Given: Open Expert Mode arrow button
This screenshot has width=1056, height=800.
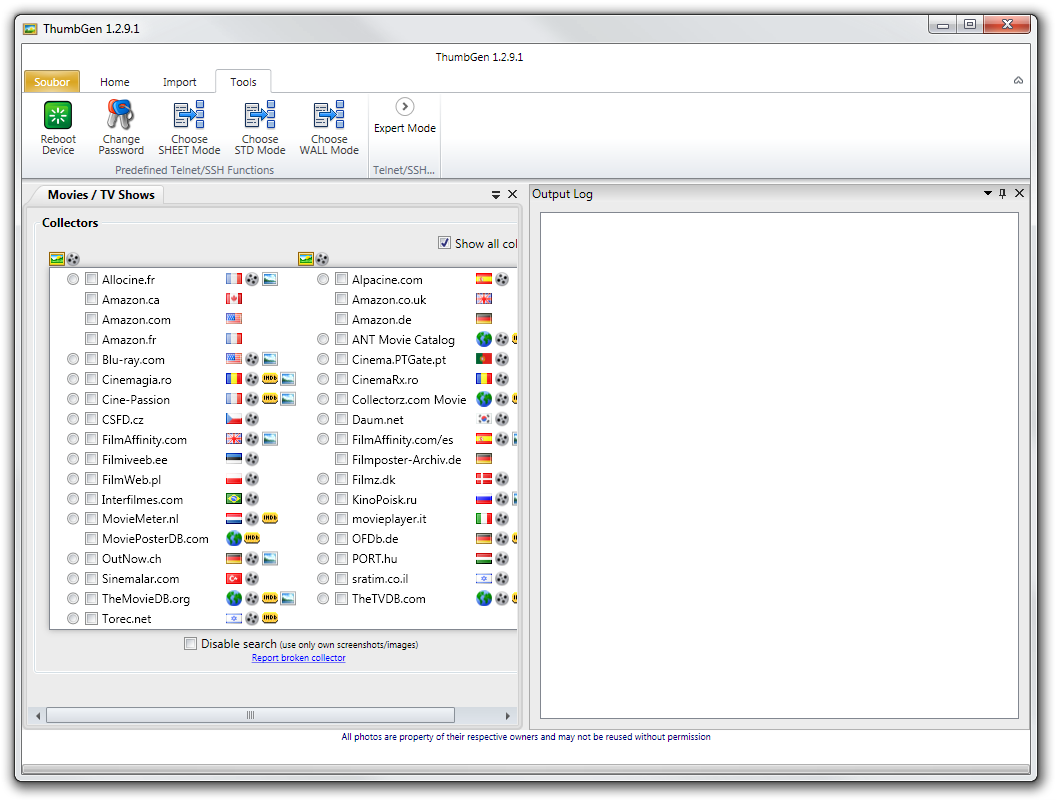Looking at the screenshot, I should [404, 106].
